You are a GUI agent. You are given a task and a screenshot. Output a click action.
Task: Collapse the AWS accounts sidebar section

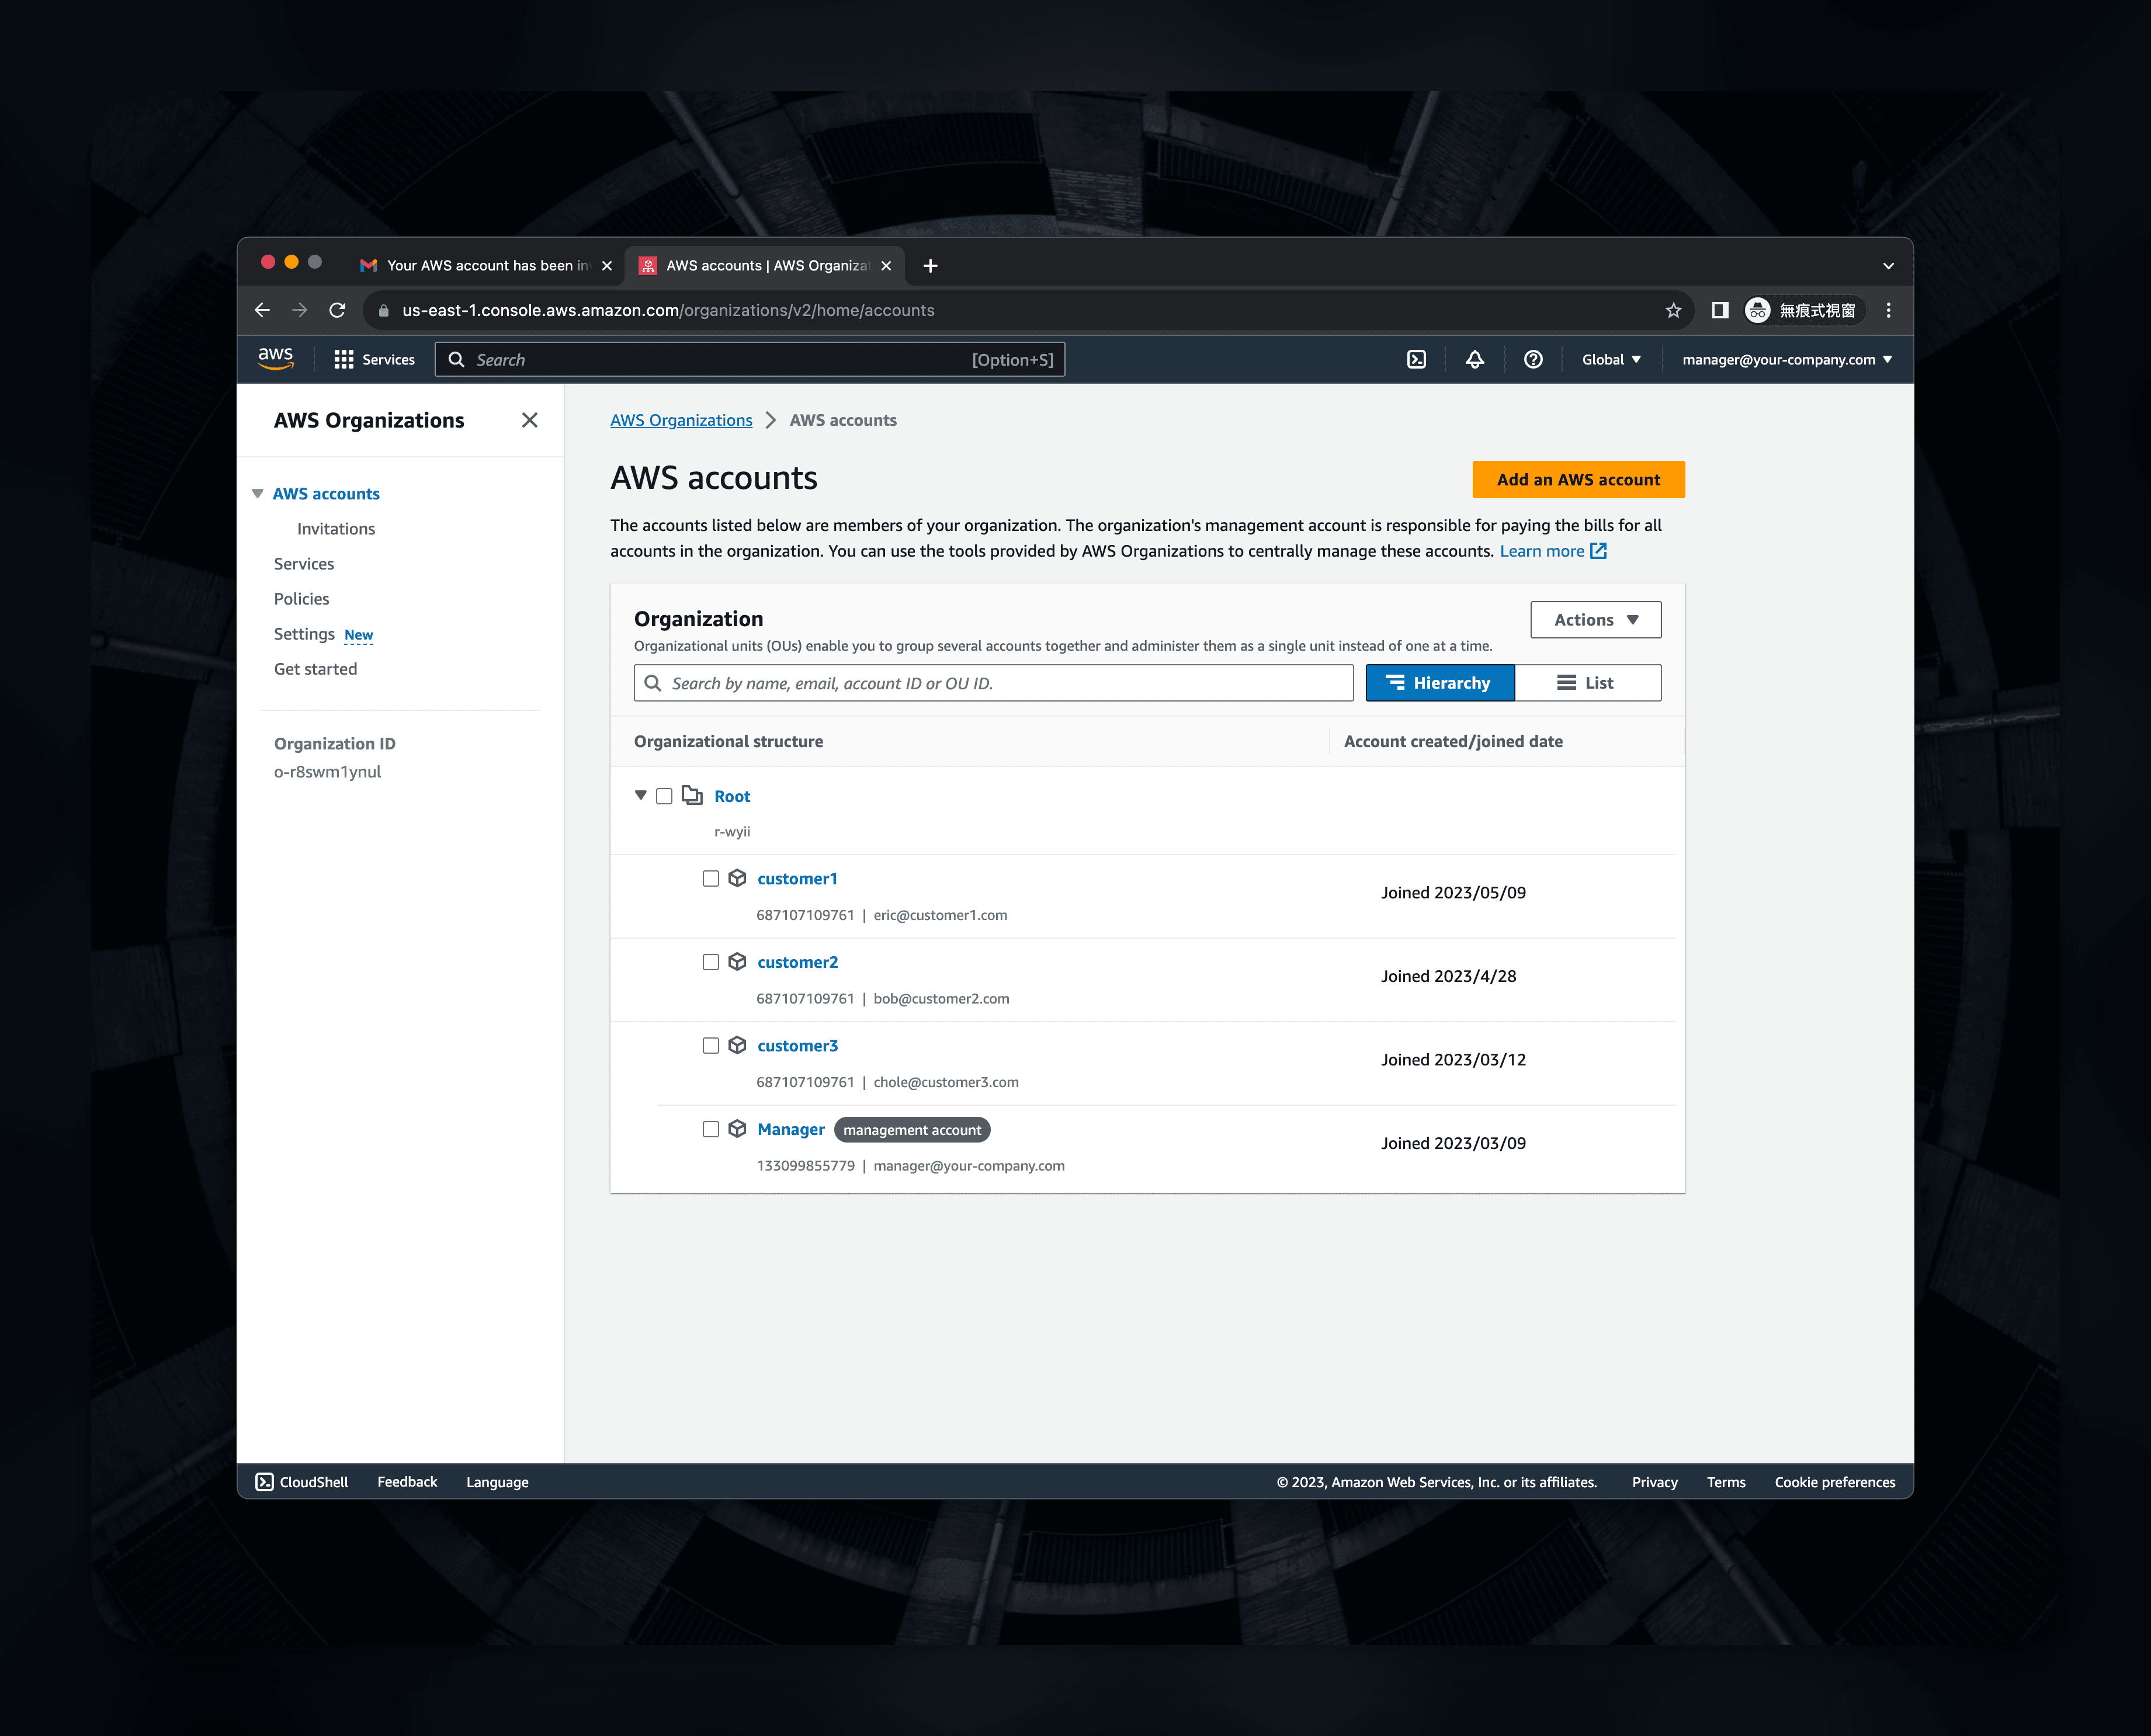[257, 494]
